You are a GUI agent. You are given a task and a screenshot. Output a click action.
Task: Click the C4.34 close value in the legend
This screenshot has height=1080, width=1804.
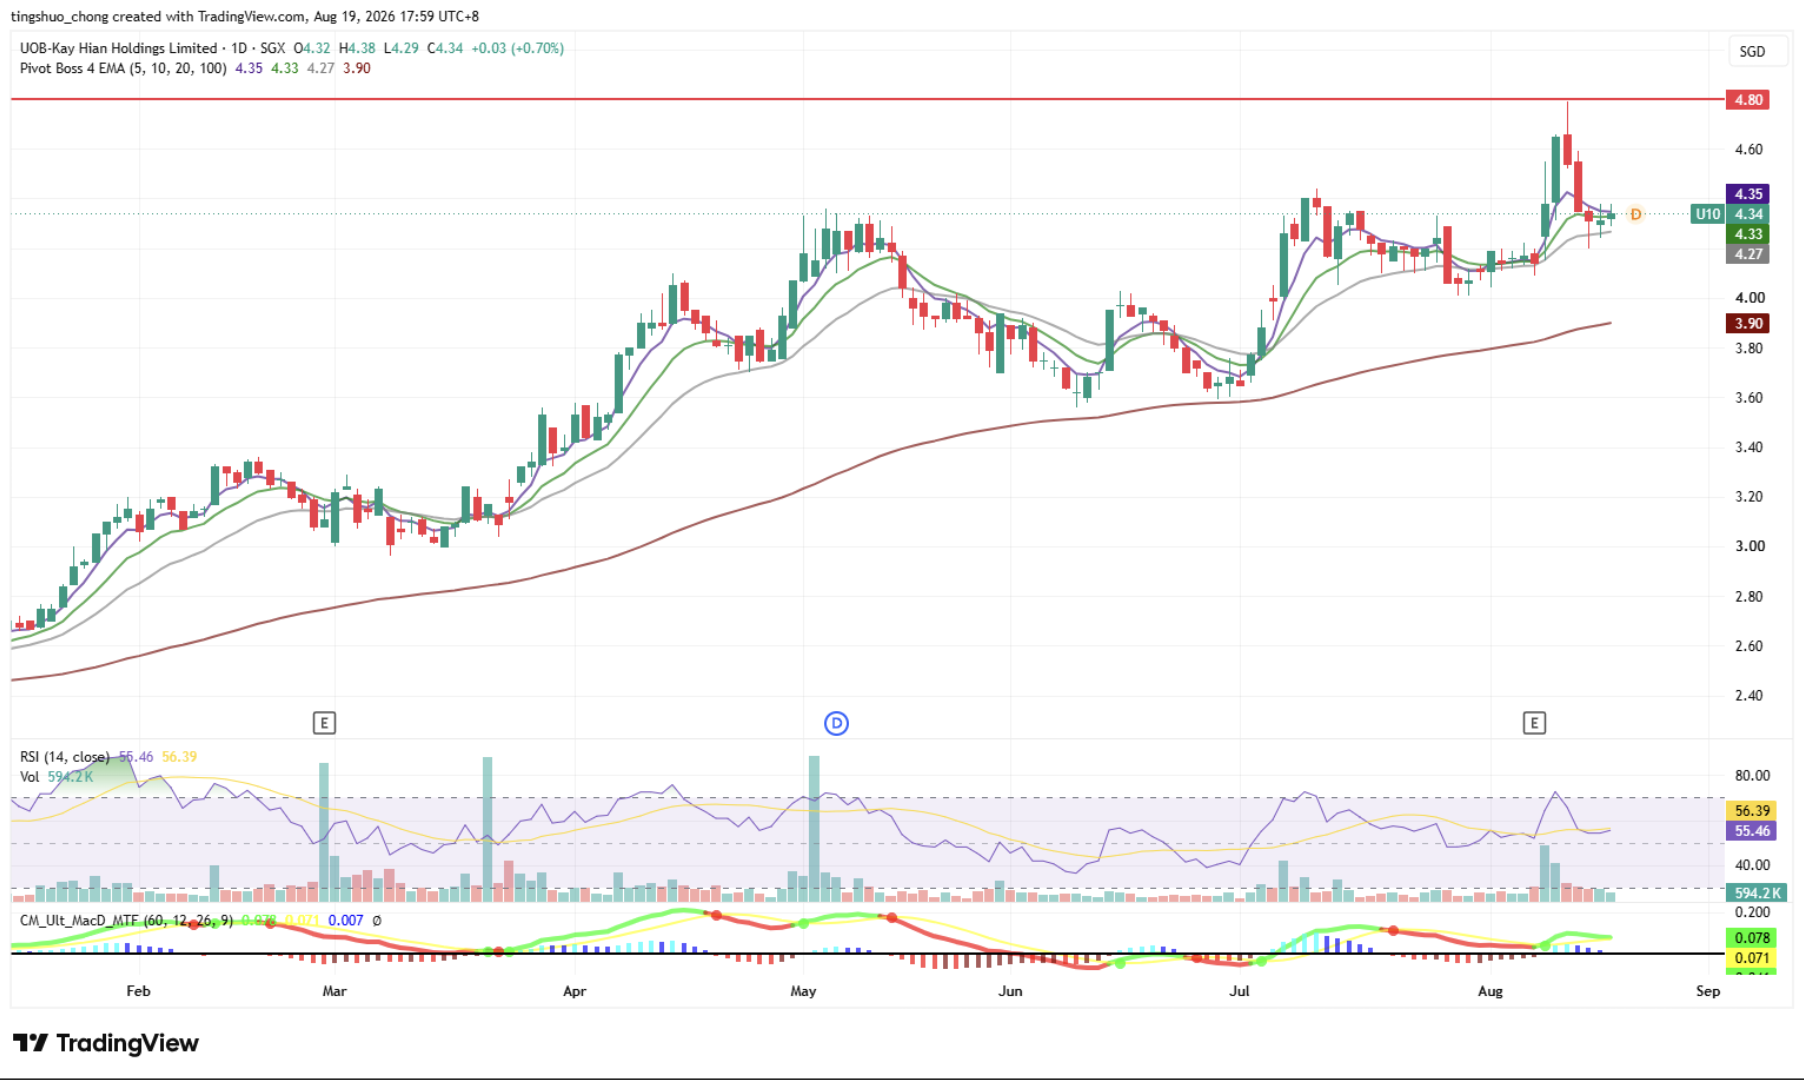tap(445, 48)
